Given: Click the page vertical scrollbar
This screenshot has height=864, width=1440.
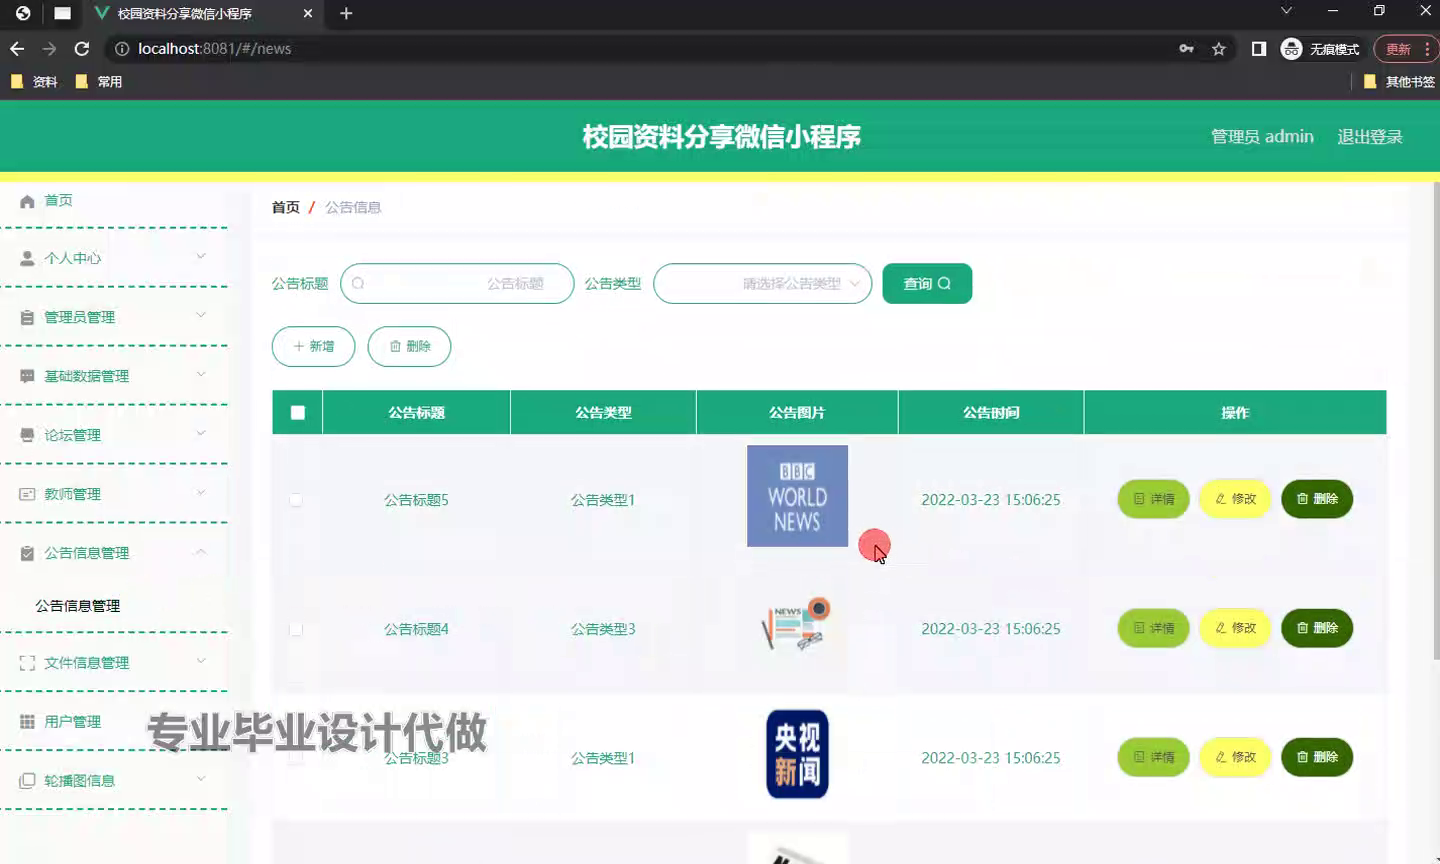Looking at the screenshot, I should 1435,420.
